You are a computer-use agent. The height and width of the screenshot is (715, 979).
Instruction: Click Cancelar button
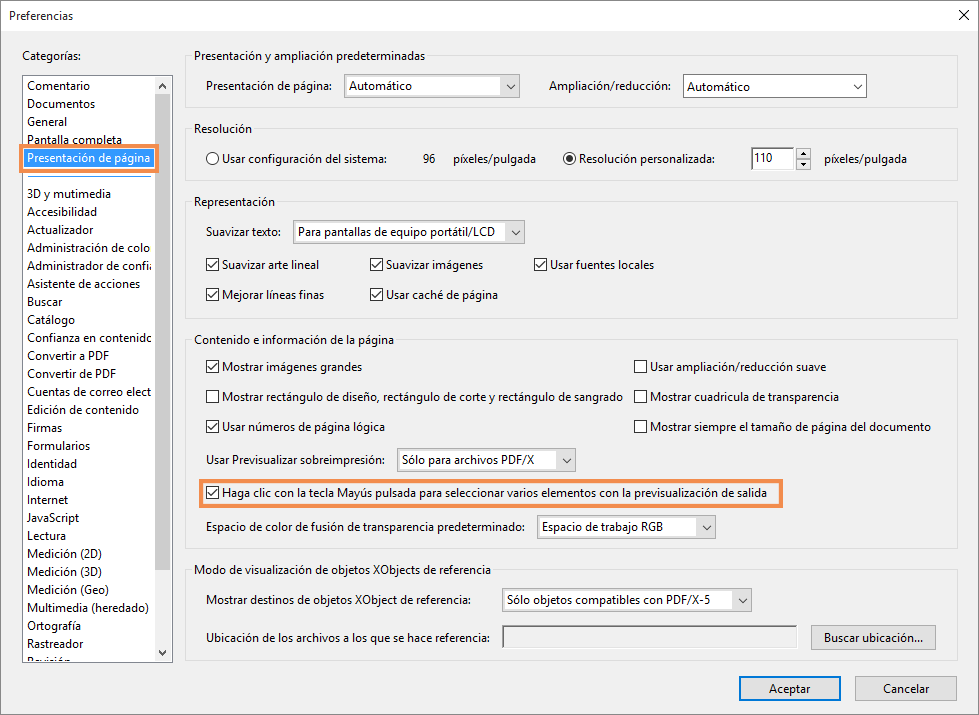click(905, 689)
